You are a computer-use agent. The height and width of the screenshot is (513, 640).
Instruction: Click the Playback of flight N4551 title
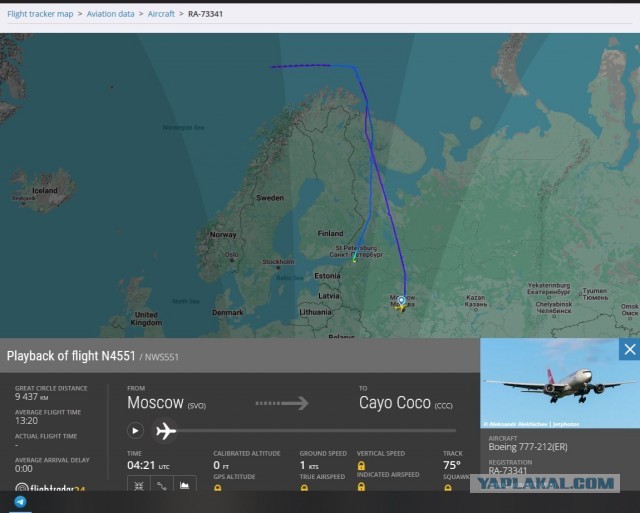(x=71, y=356)
